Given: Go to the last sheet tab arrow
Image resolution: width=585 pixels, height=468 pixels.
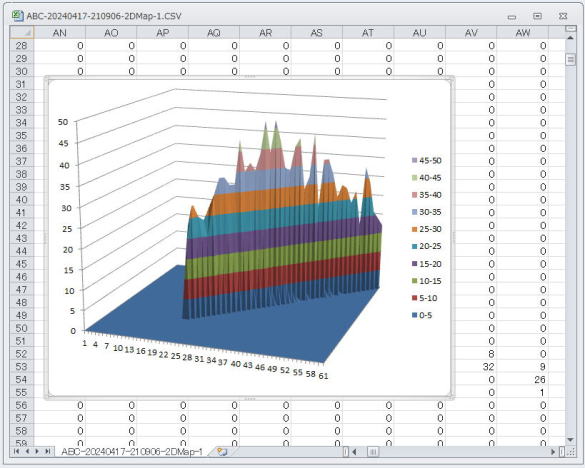Looking at the screenshot, I should click(x=47, y=452).
